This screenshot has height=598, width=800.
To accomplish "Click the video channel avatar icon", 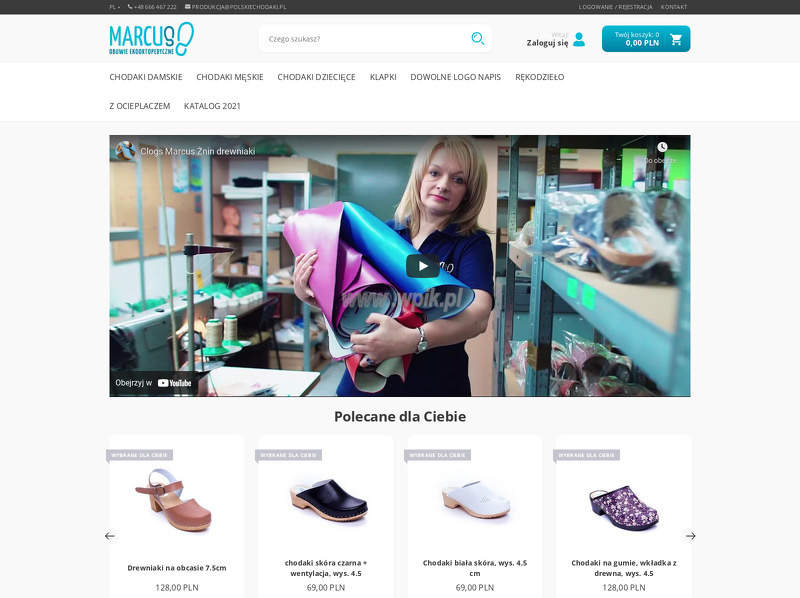I will click(126, 151).
